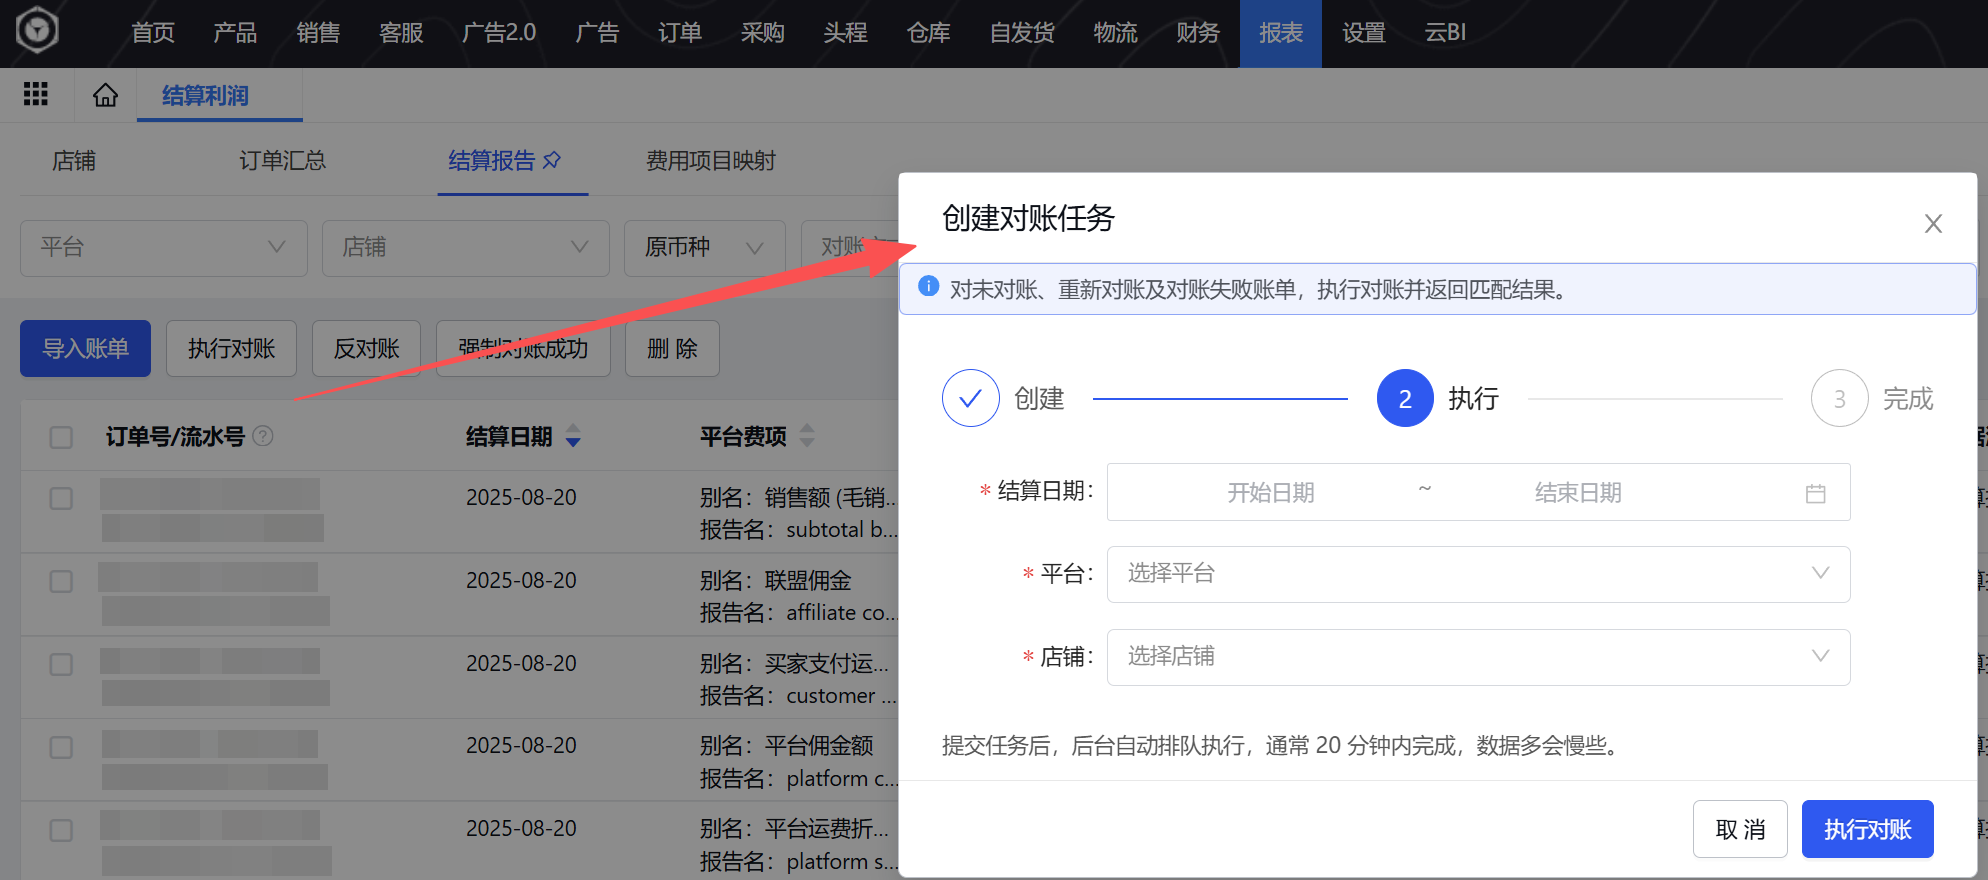Go to home via house icon
The width and height of the screenshot is (1988, 880).
[x=105, y=95]
